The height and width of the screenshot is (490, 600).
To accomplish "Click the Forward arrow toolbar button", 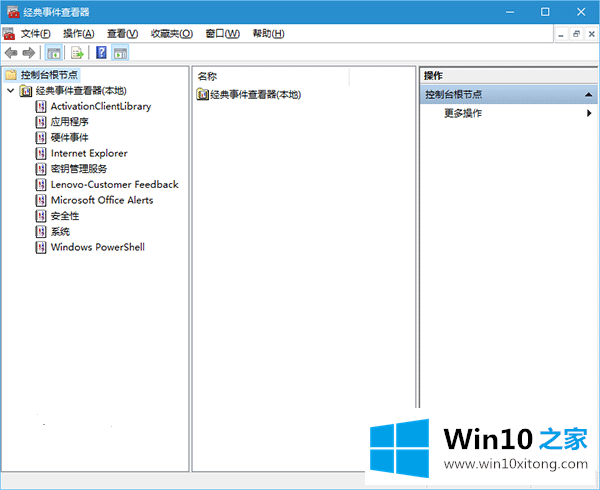I will click(29, 53).
